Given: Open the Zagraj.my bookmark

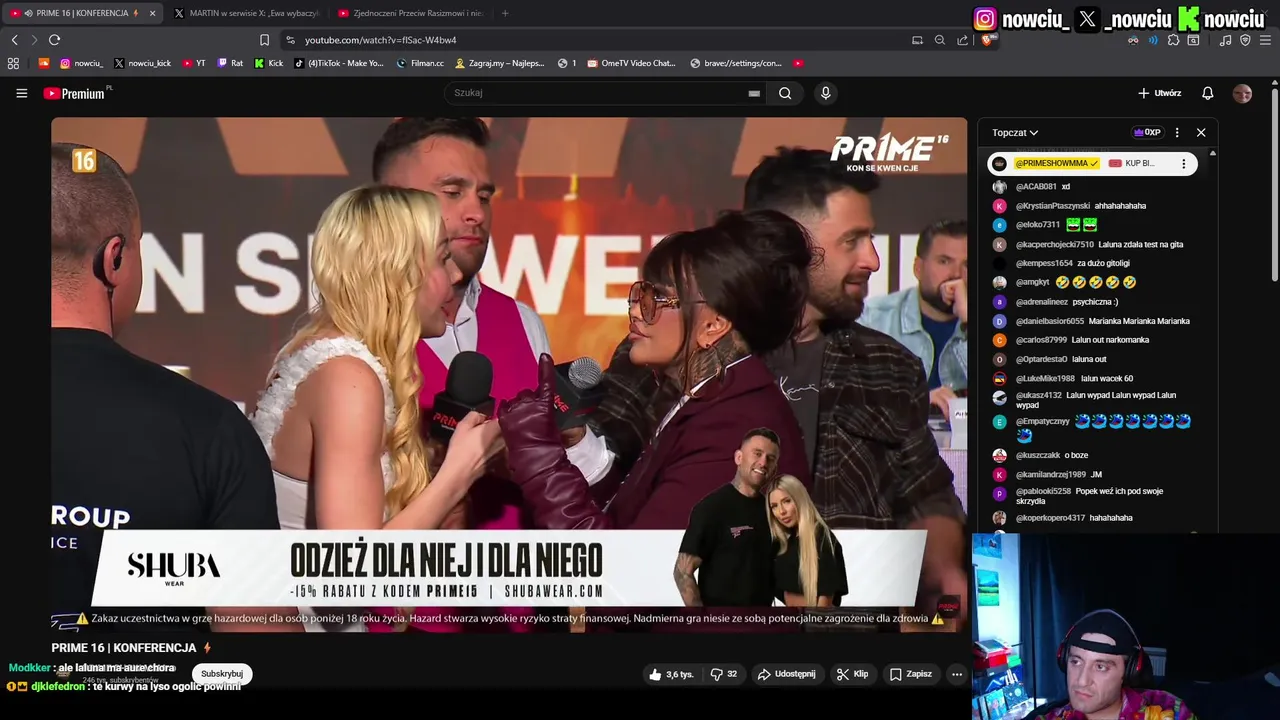Looking at the screenshot, I should 499,63.
